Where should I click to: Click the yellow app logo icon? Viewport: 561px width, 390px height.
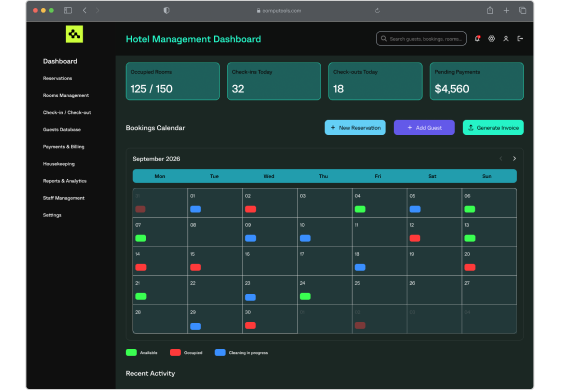(x=74, y=34)
